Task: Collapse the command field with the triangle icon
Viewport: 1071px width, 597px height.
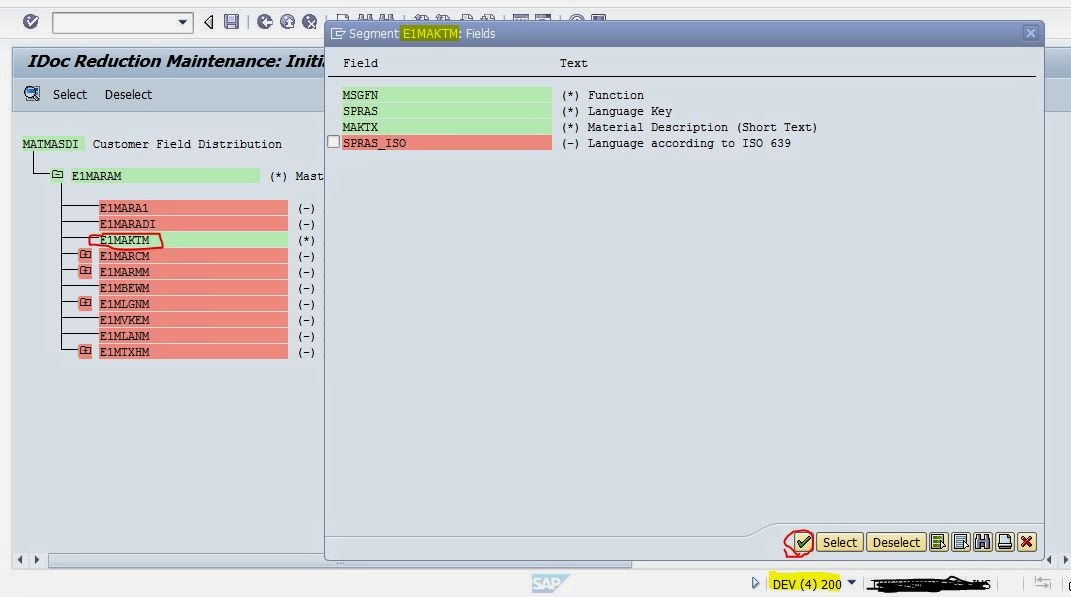Action: click(208, 23)
